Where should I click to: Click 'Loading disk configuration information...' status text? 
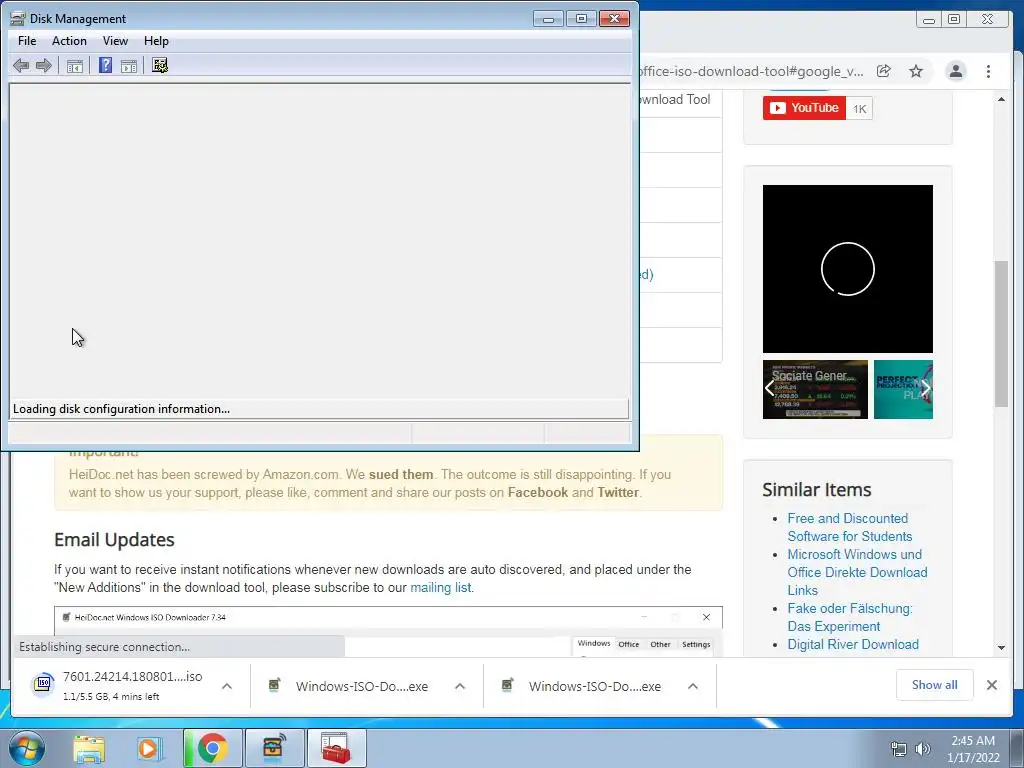pyautogui.click(x=121, y=409)
